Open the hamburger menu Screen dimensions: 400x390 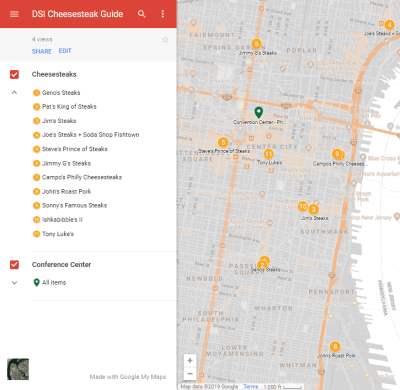tap(14, 14)
